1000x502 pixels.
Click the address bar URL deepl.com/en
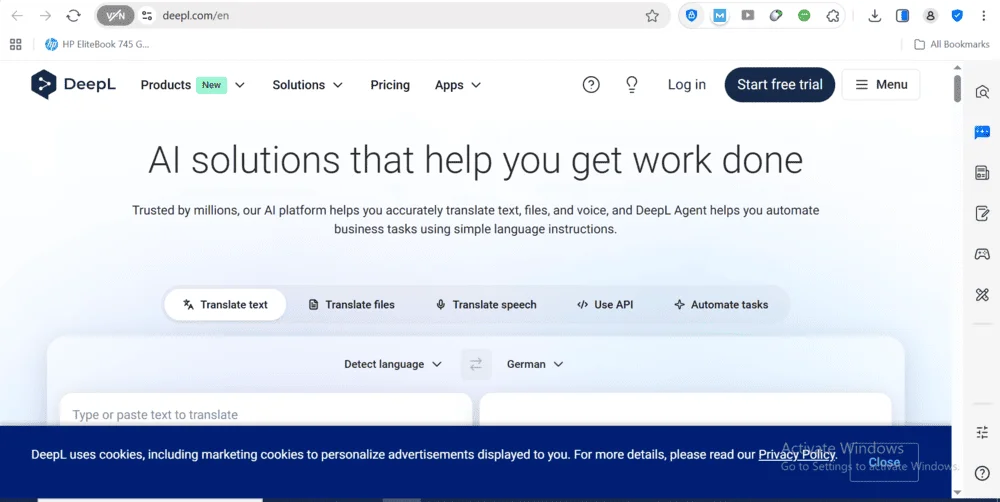pyautogui.click(x=196, y=16)
